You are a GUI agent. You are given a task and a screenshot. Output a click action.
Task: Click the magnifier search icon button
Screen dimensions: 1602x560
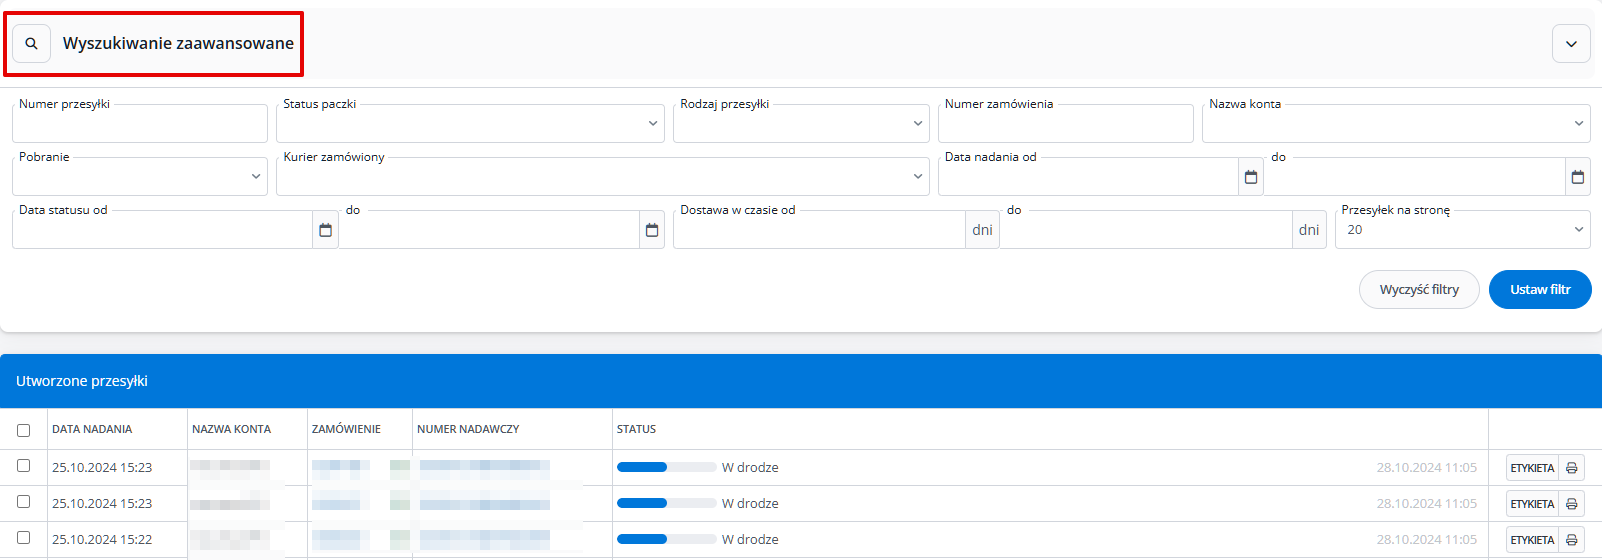tap(31, 44)
